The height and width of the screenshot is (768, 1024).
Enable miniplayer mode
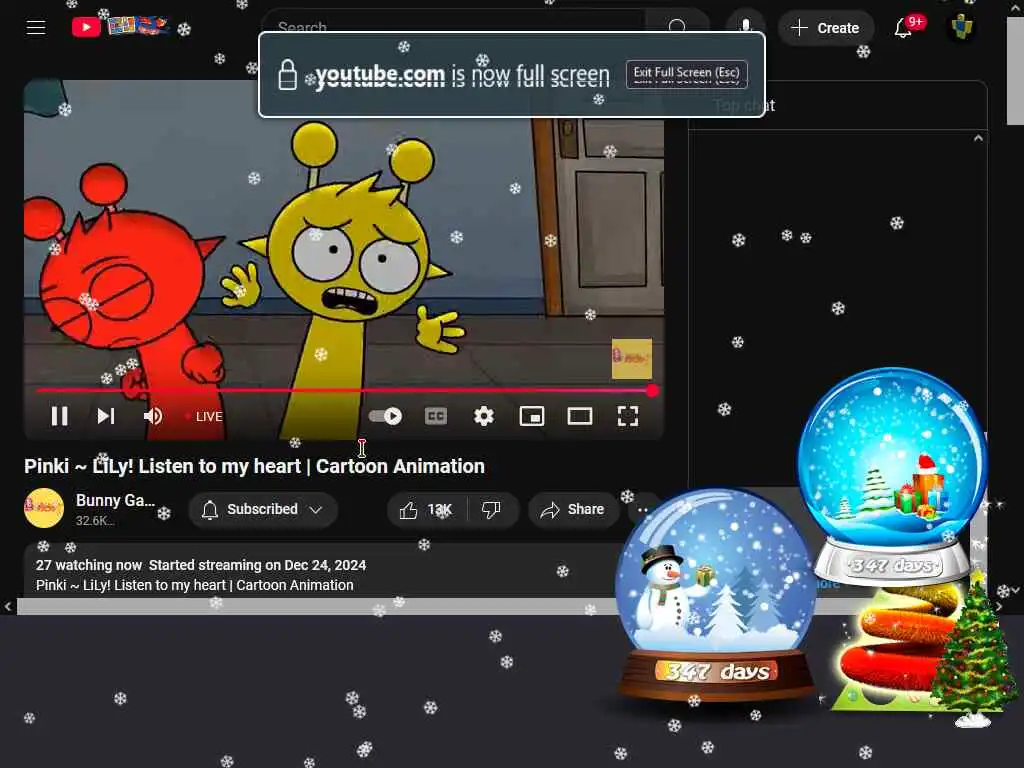[x=532, y=416]
